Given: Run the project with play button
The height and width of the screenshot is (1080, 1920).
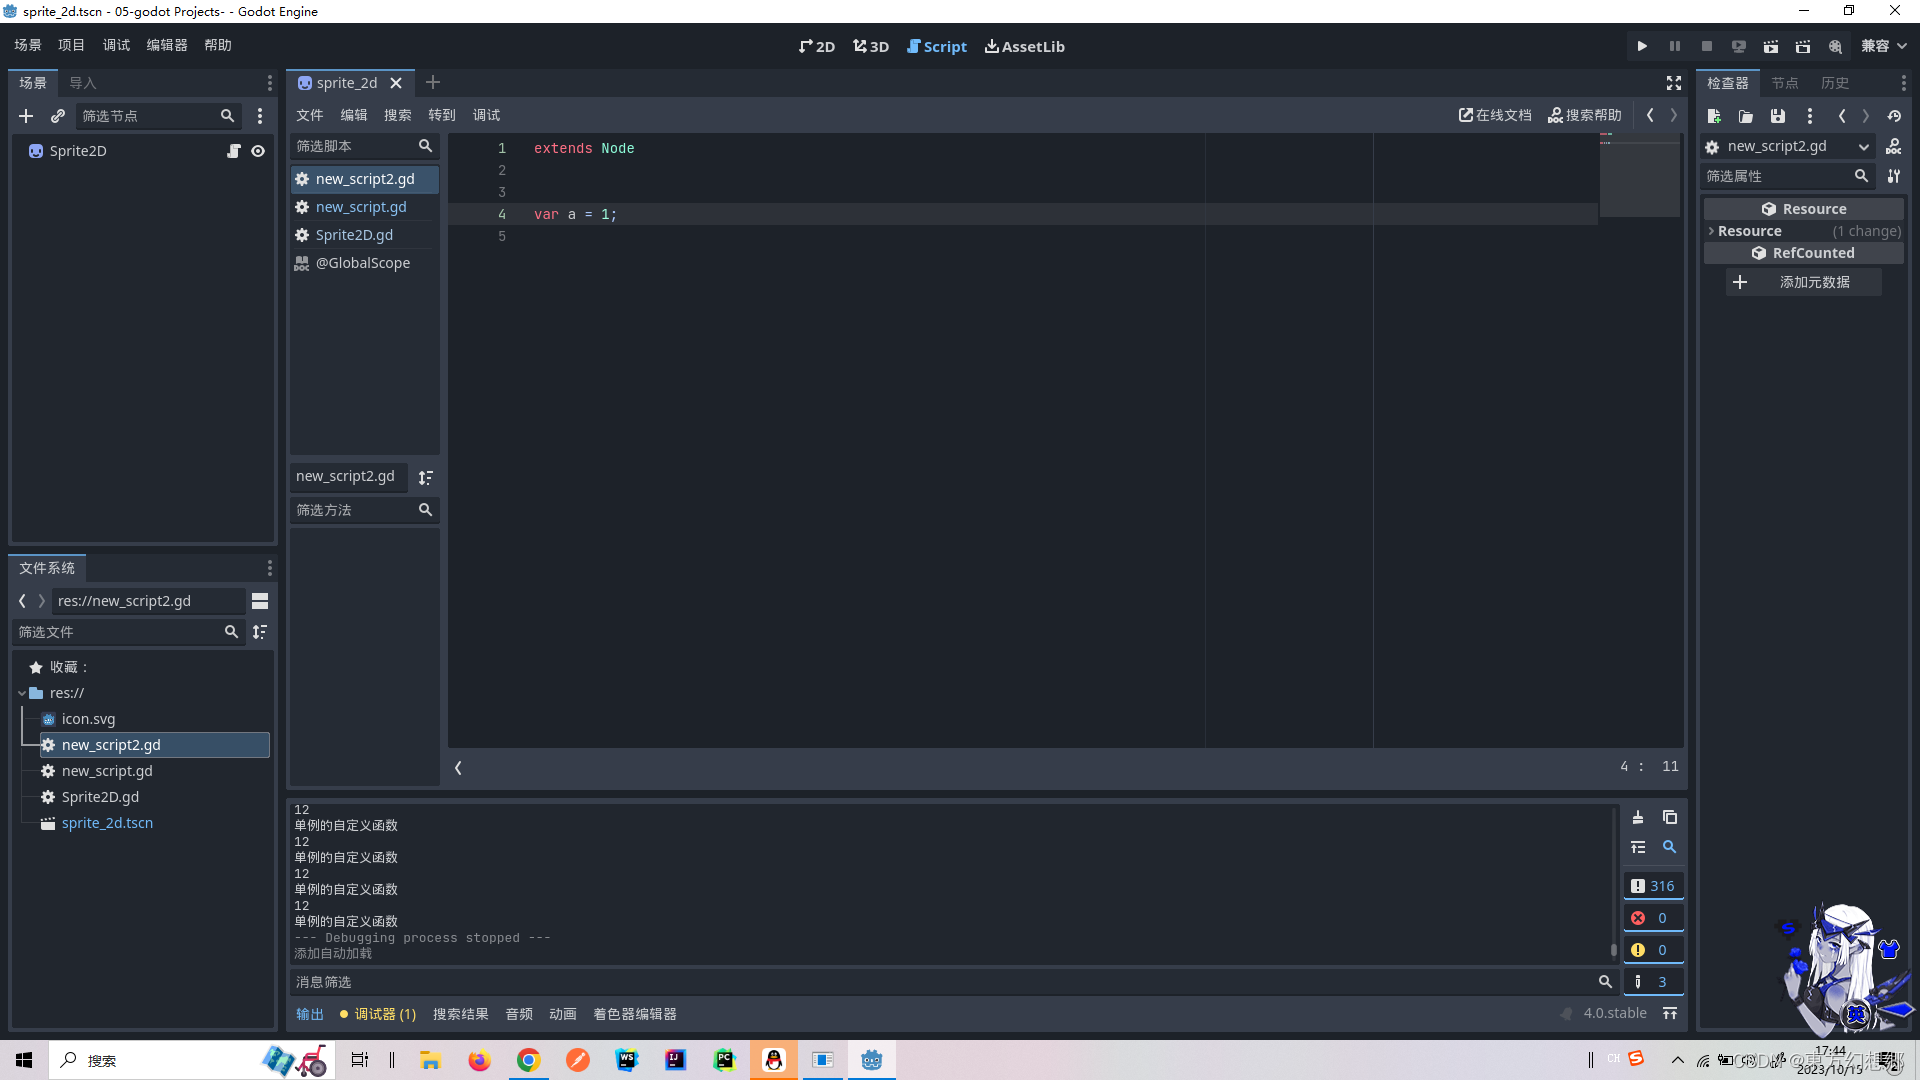Looking at the screenshot, I should pos(1642,46).
